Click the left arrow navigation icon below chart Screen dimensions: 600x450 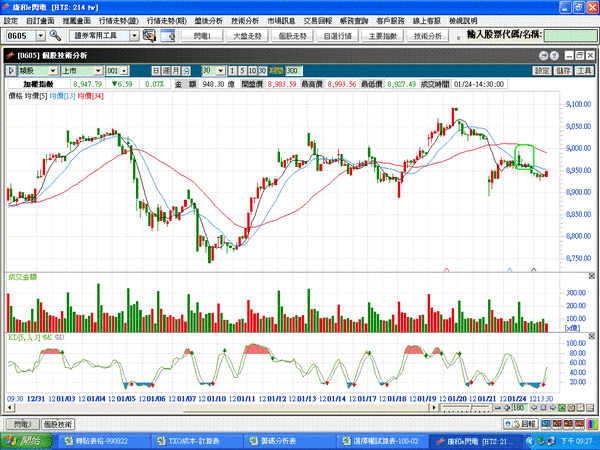(x=534, y=408)
